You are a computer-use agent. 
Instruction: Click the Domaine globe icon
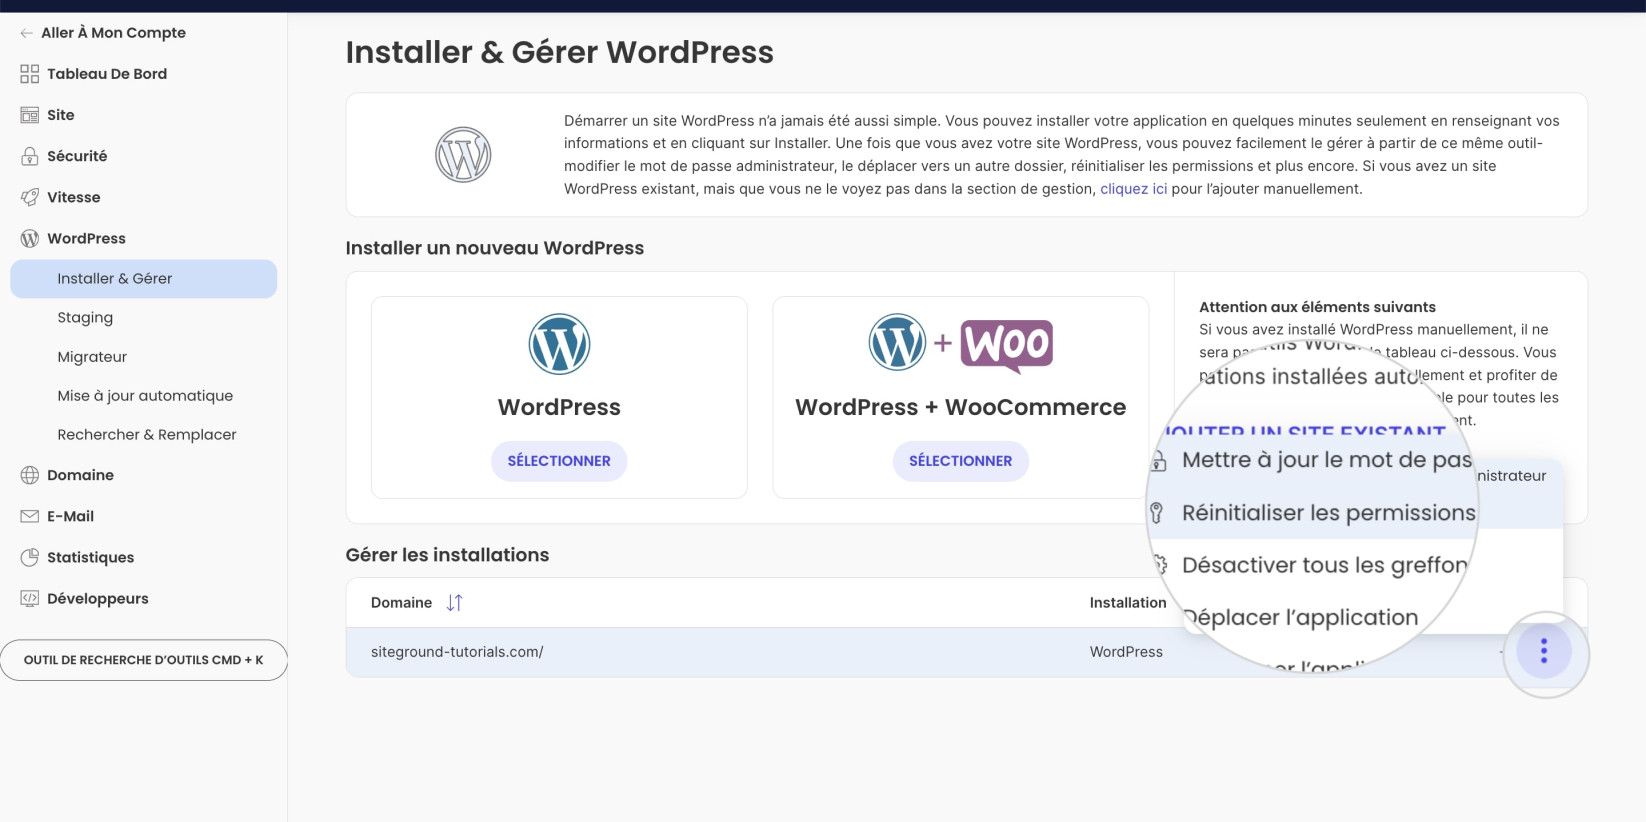coord(30,475)
